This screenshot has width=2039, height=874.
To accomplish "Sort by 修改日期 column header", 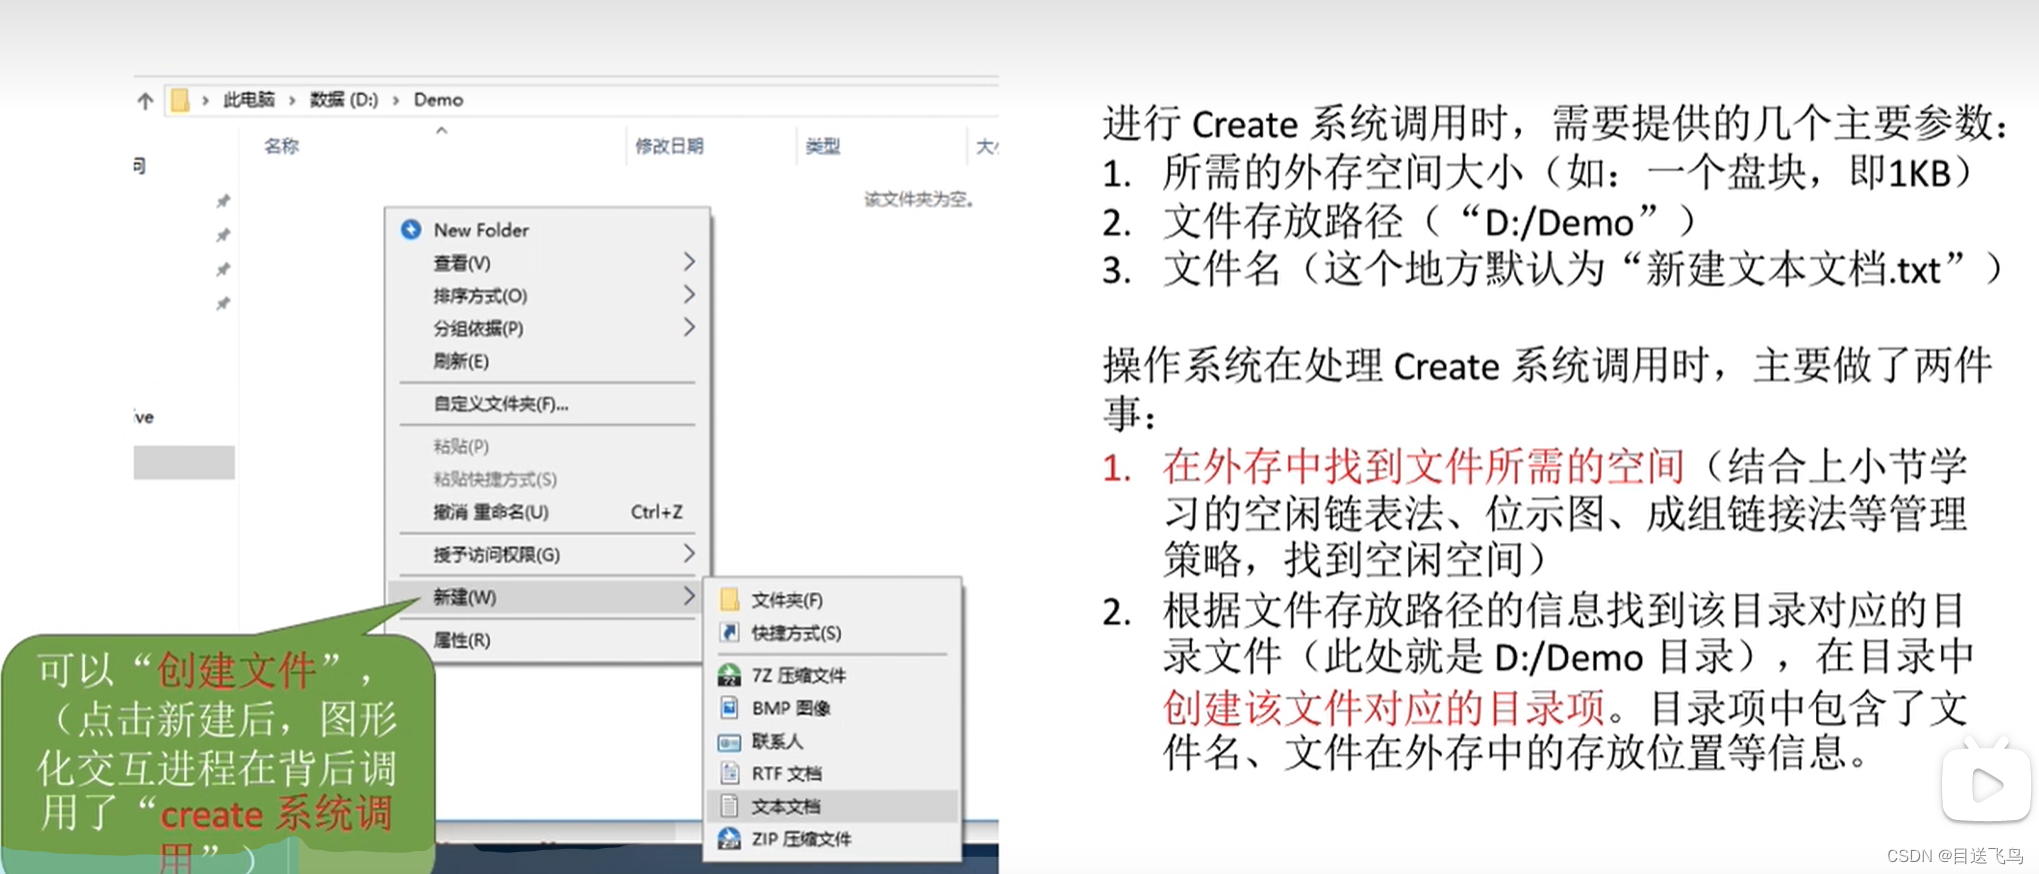I will (669, 146).
